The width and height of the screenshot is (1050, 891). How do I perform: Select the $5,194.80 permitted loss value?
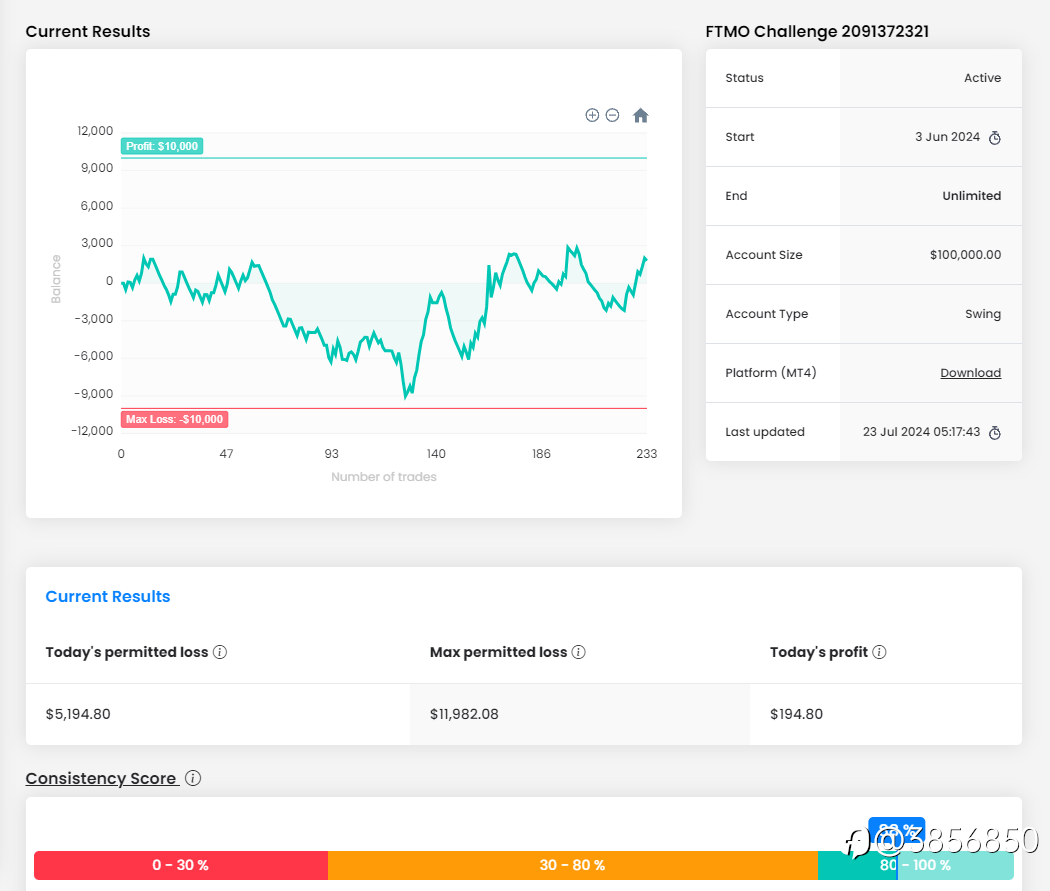click(x=78, y=714)
